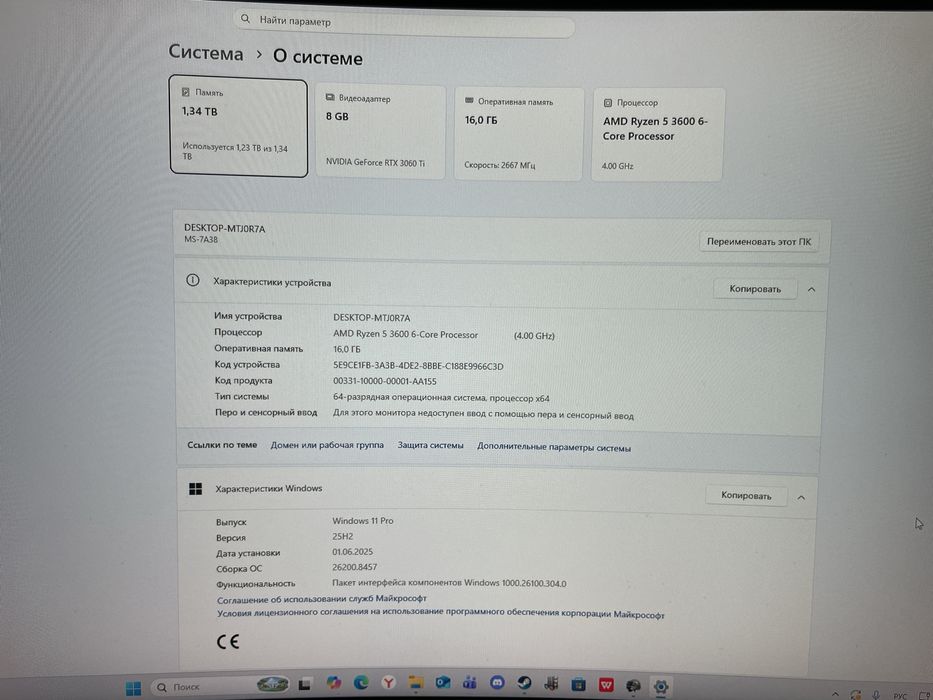Click Переименовать этот ПК button
The height and width of the screenshot is (700, 933).
(x=759, y=242)
